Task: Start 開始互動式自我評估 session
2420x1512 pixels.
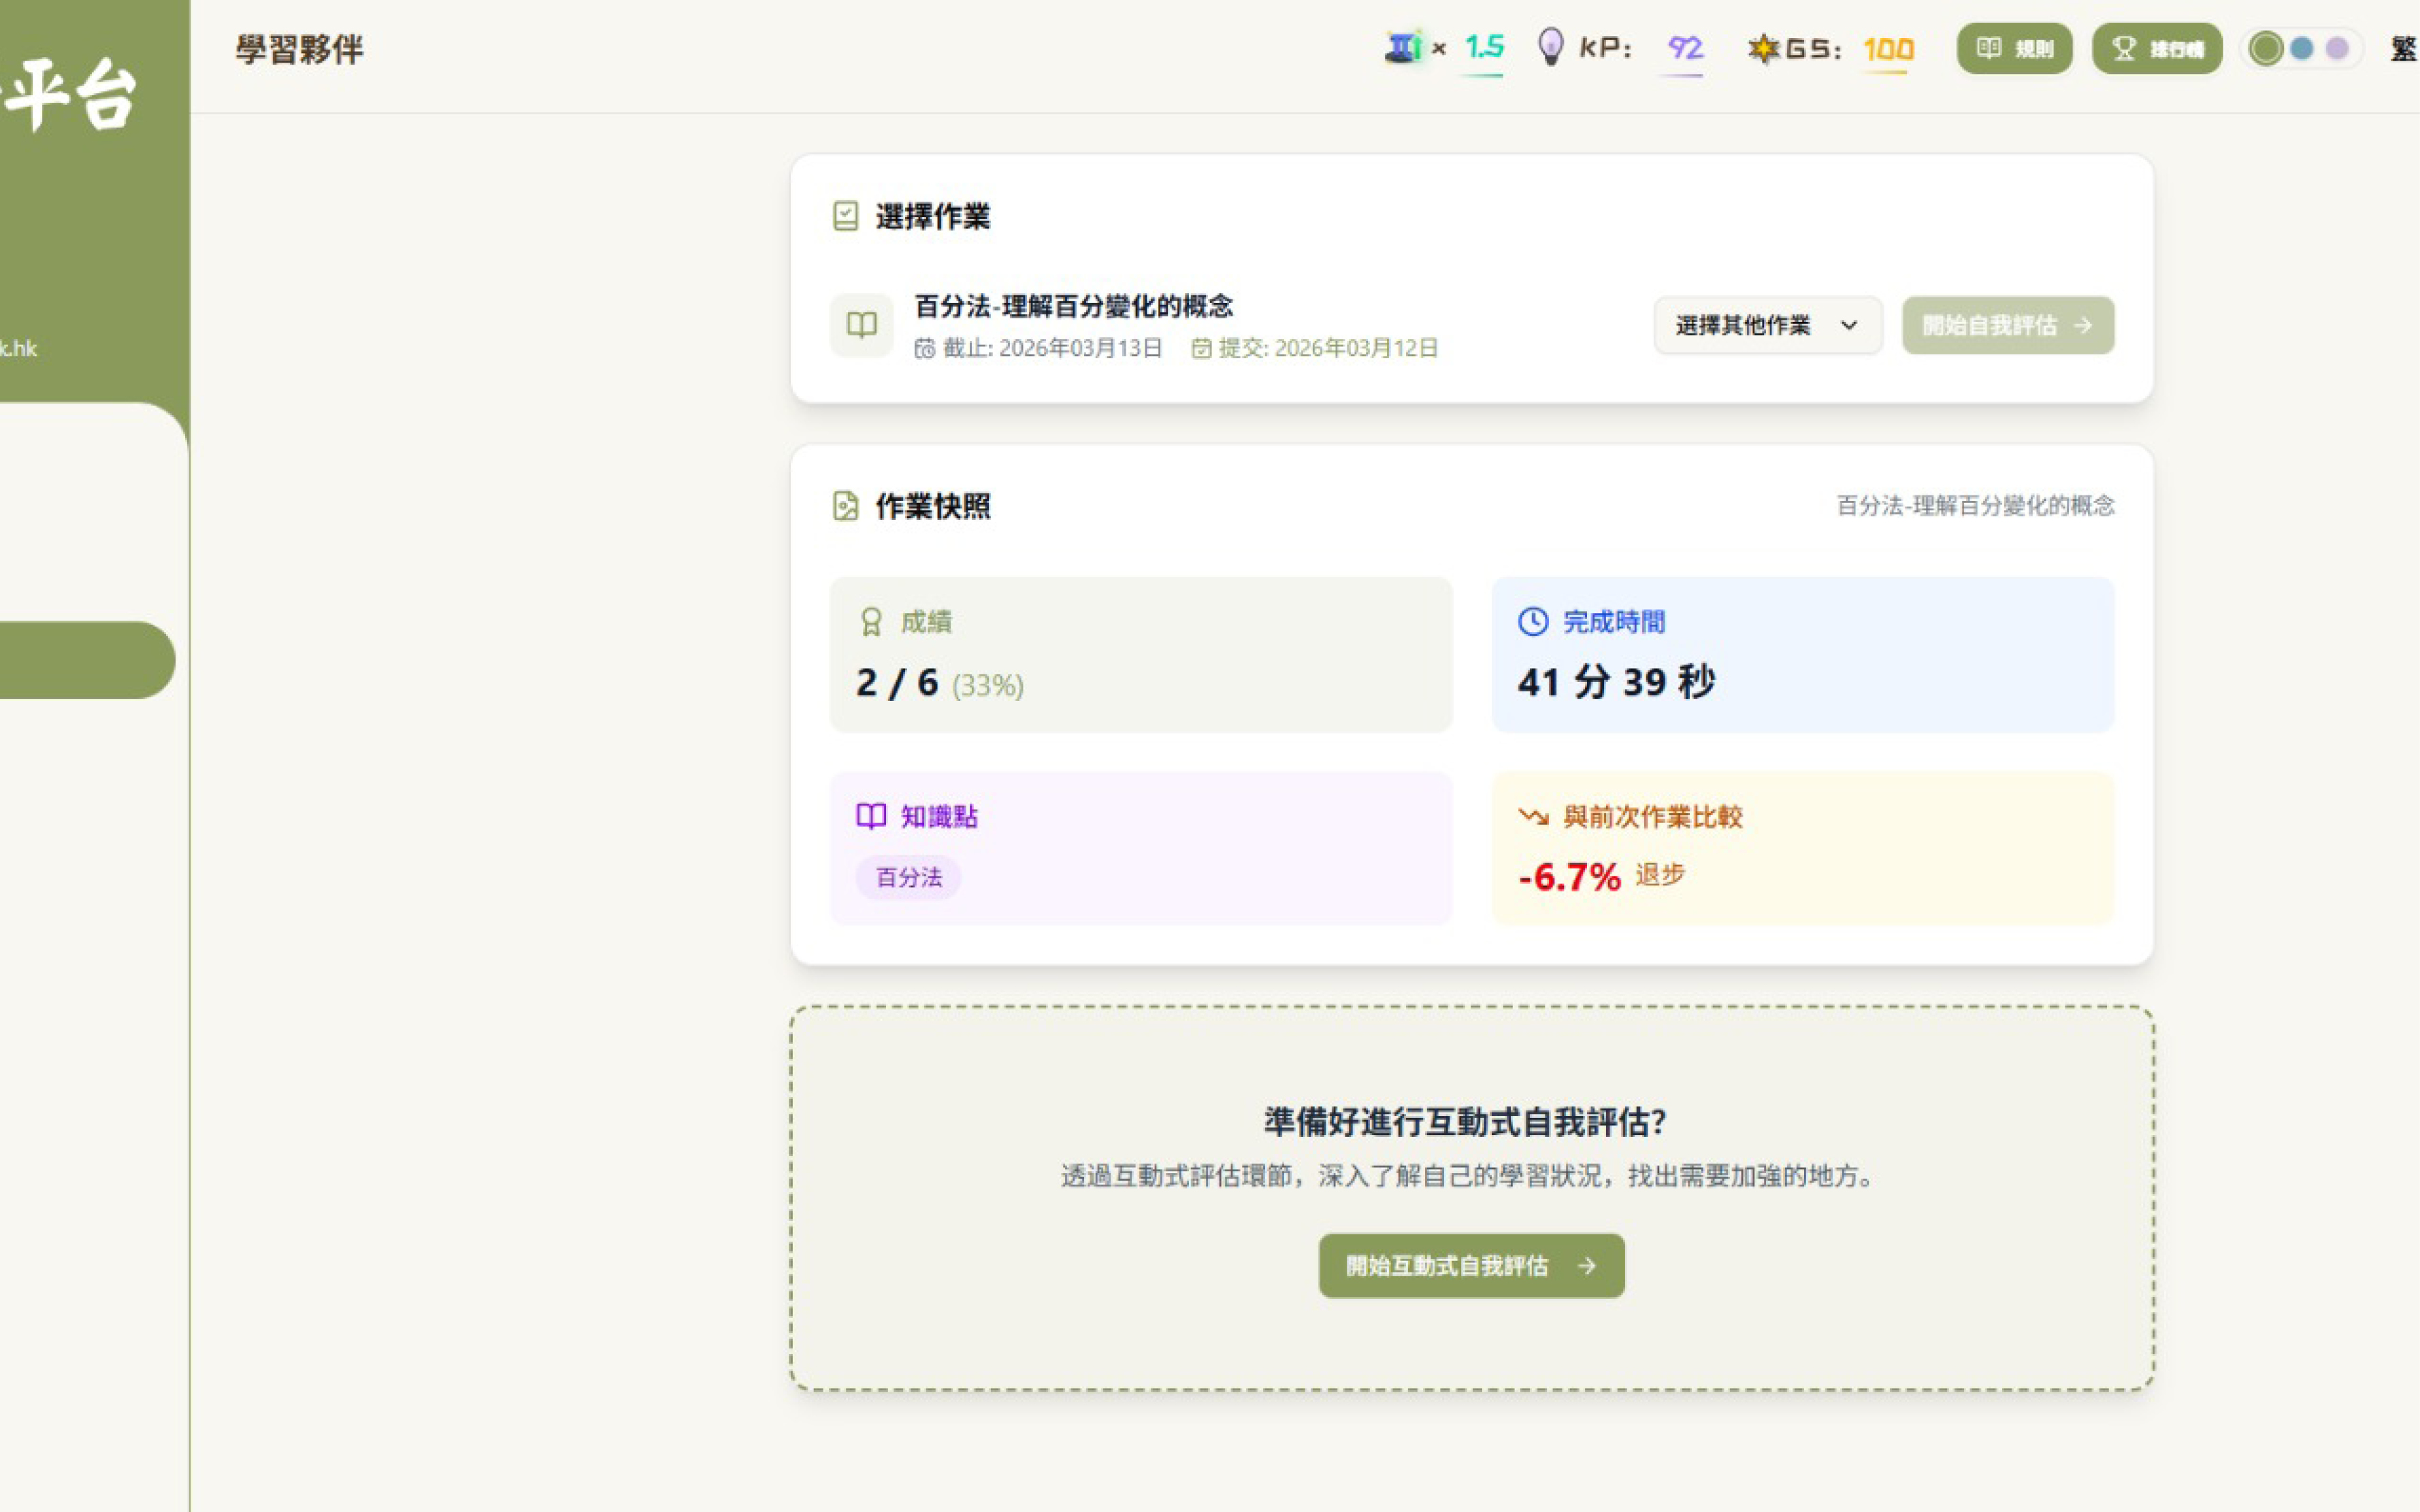Action: [x=1471, y=1266]
